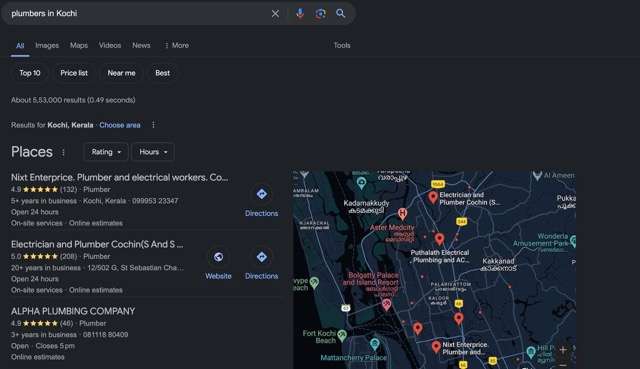This screenshot has height=369, width=640.
Task: Select the All tab
Action: tap(20, 46)
